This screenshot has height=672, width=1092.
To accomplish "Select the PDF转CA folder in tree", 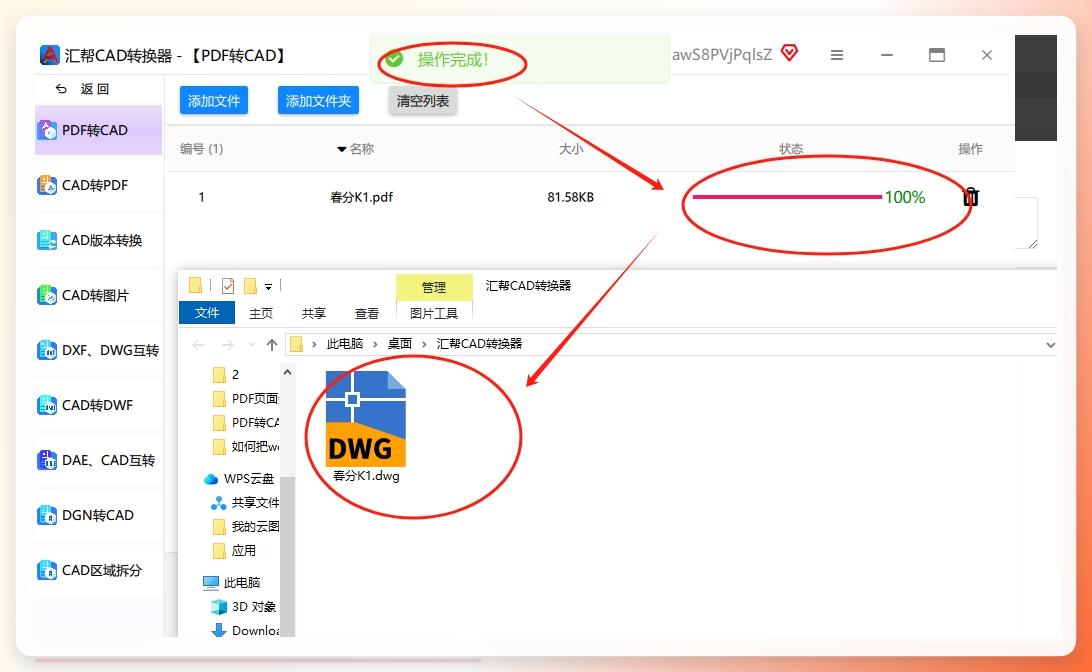I will [x=247, y=423].
